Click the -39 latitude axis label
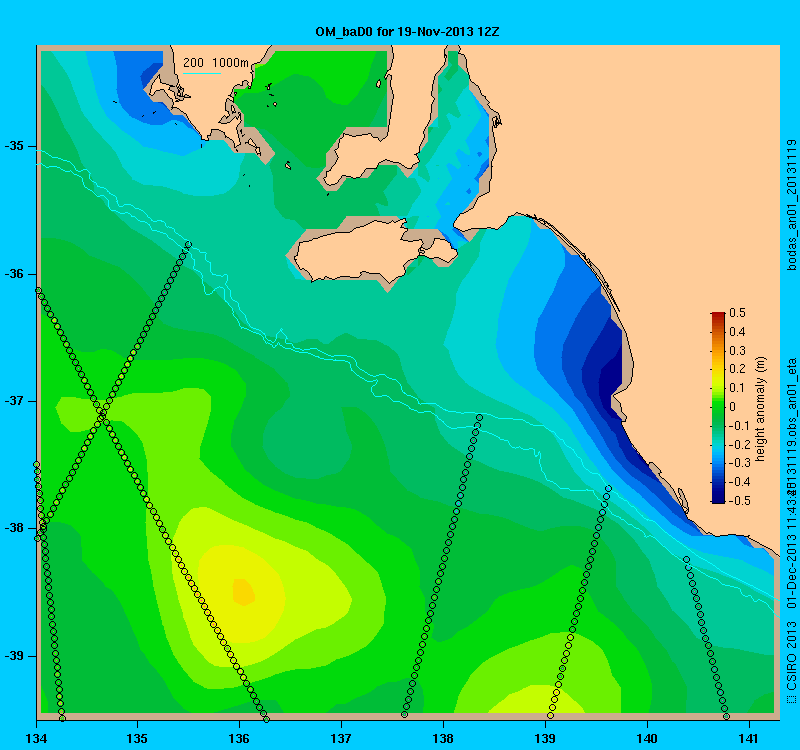The image size is (800, 750). point(14,656)
